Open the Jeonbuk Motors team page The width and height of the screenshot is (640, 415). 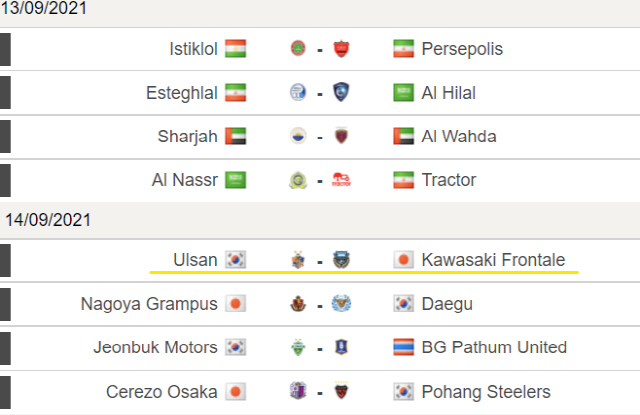(155, 347)
